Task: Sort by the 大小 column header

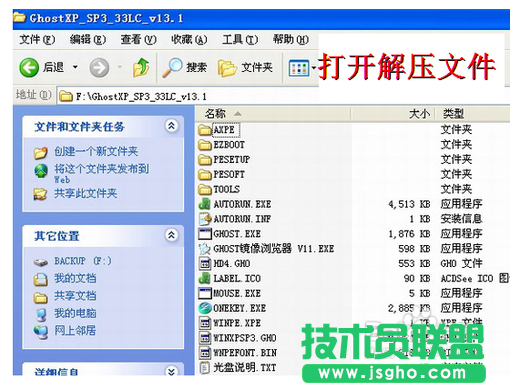Action: 393,114
